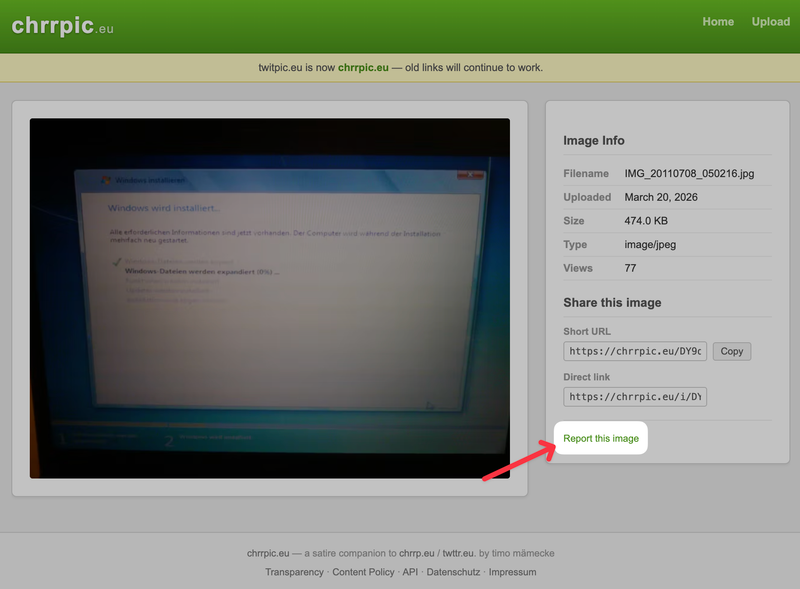The image size is (800, 589).
Task: Click the chrrpic.eu name in footer
Action: [x=268, y=553]
